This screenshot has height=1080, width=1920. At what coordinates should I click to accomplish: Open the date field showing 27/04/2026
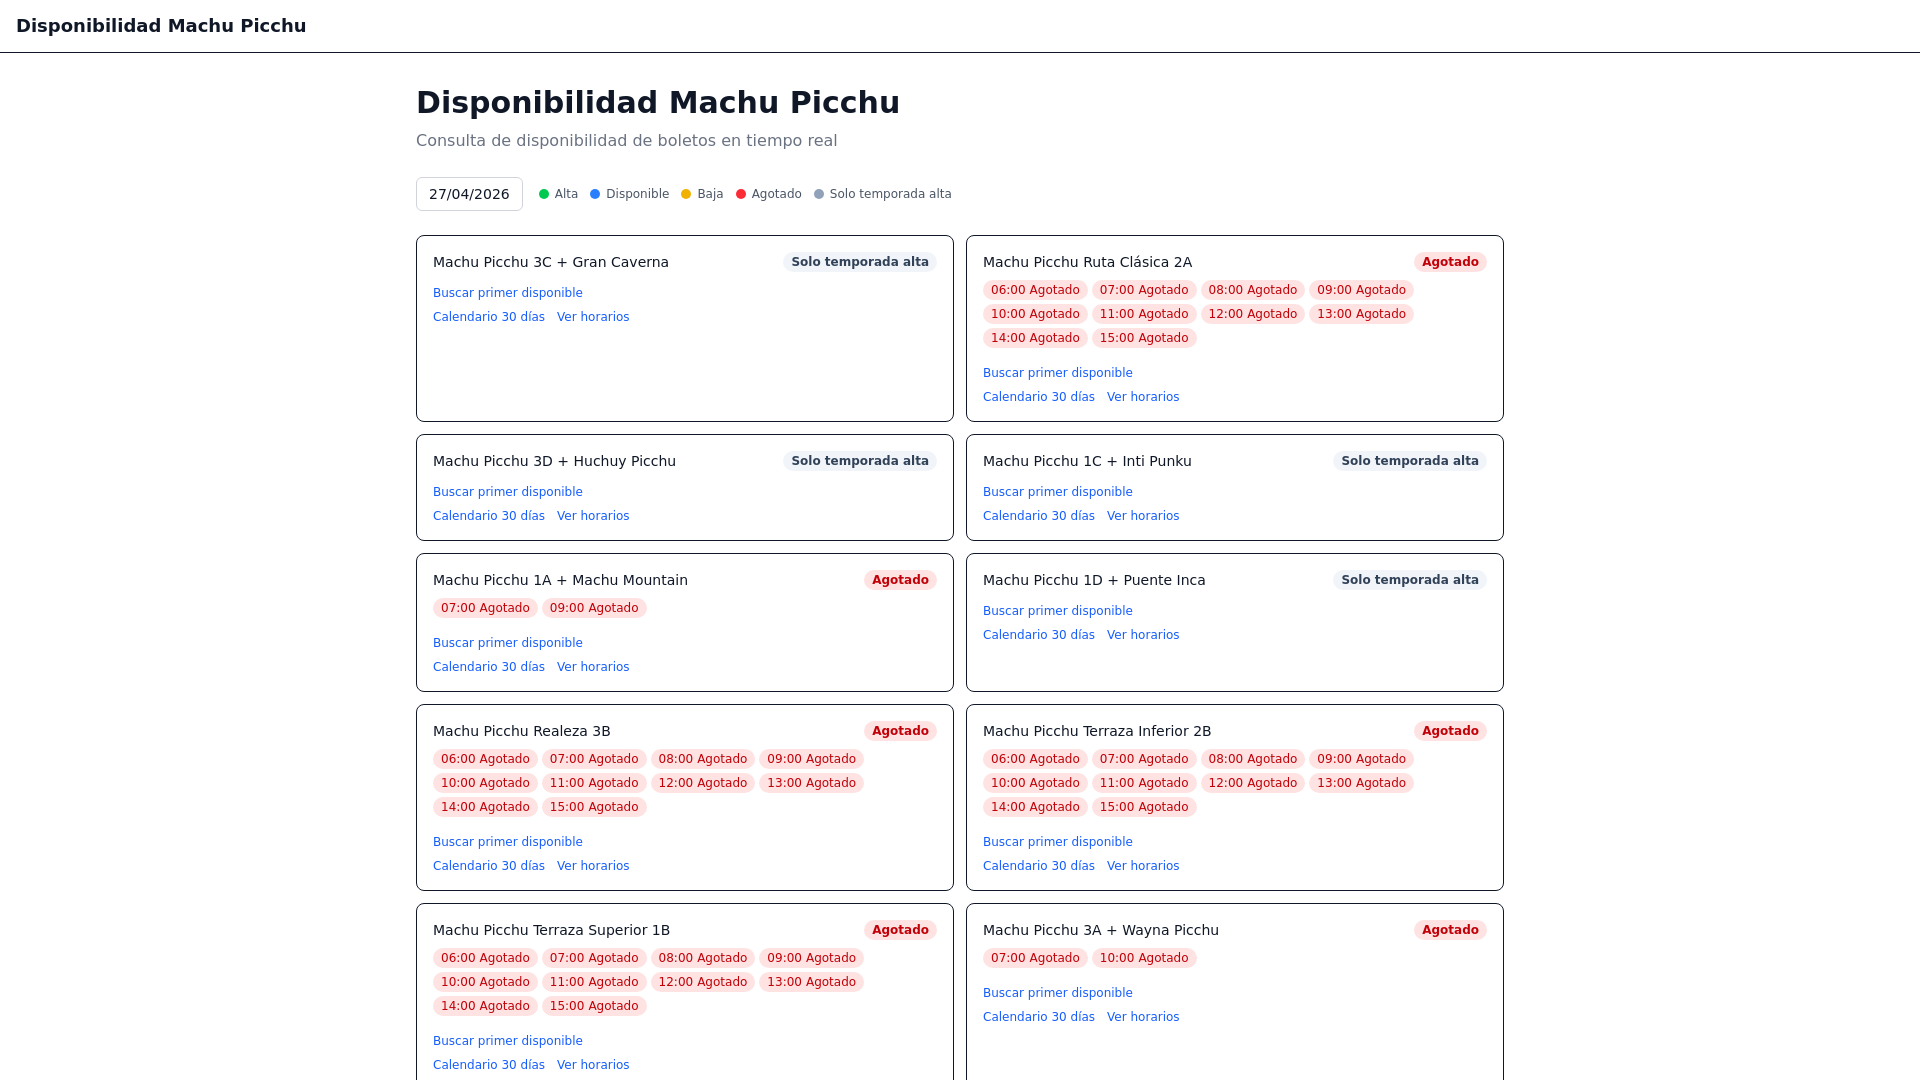[469, 194]
